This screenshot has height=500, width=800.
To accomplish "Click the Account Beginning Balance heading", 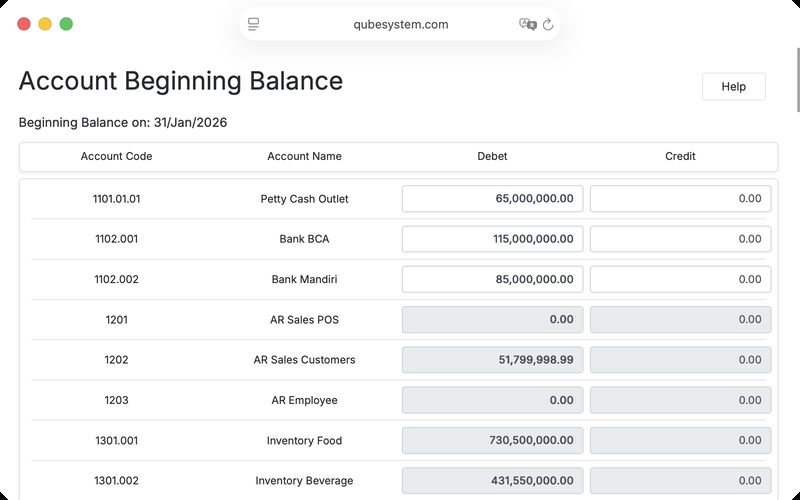I will point(181,81).
